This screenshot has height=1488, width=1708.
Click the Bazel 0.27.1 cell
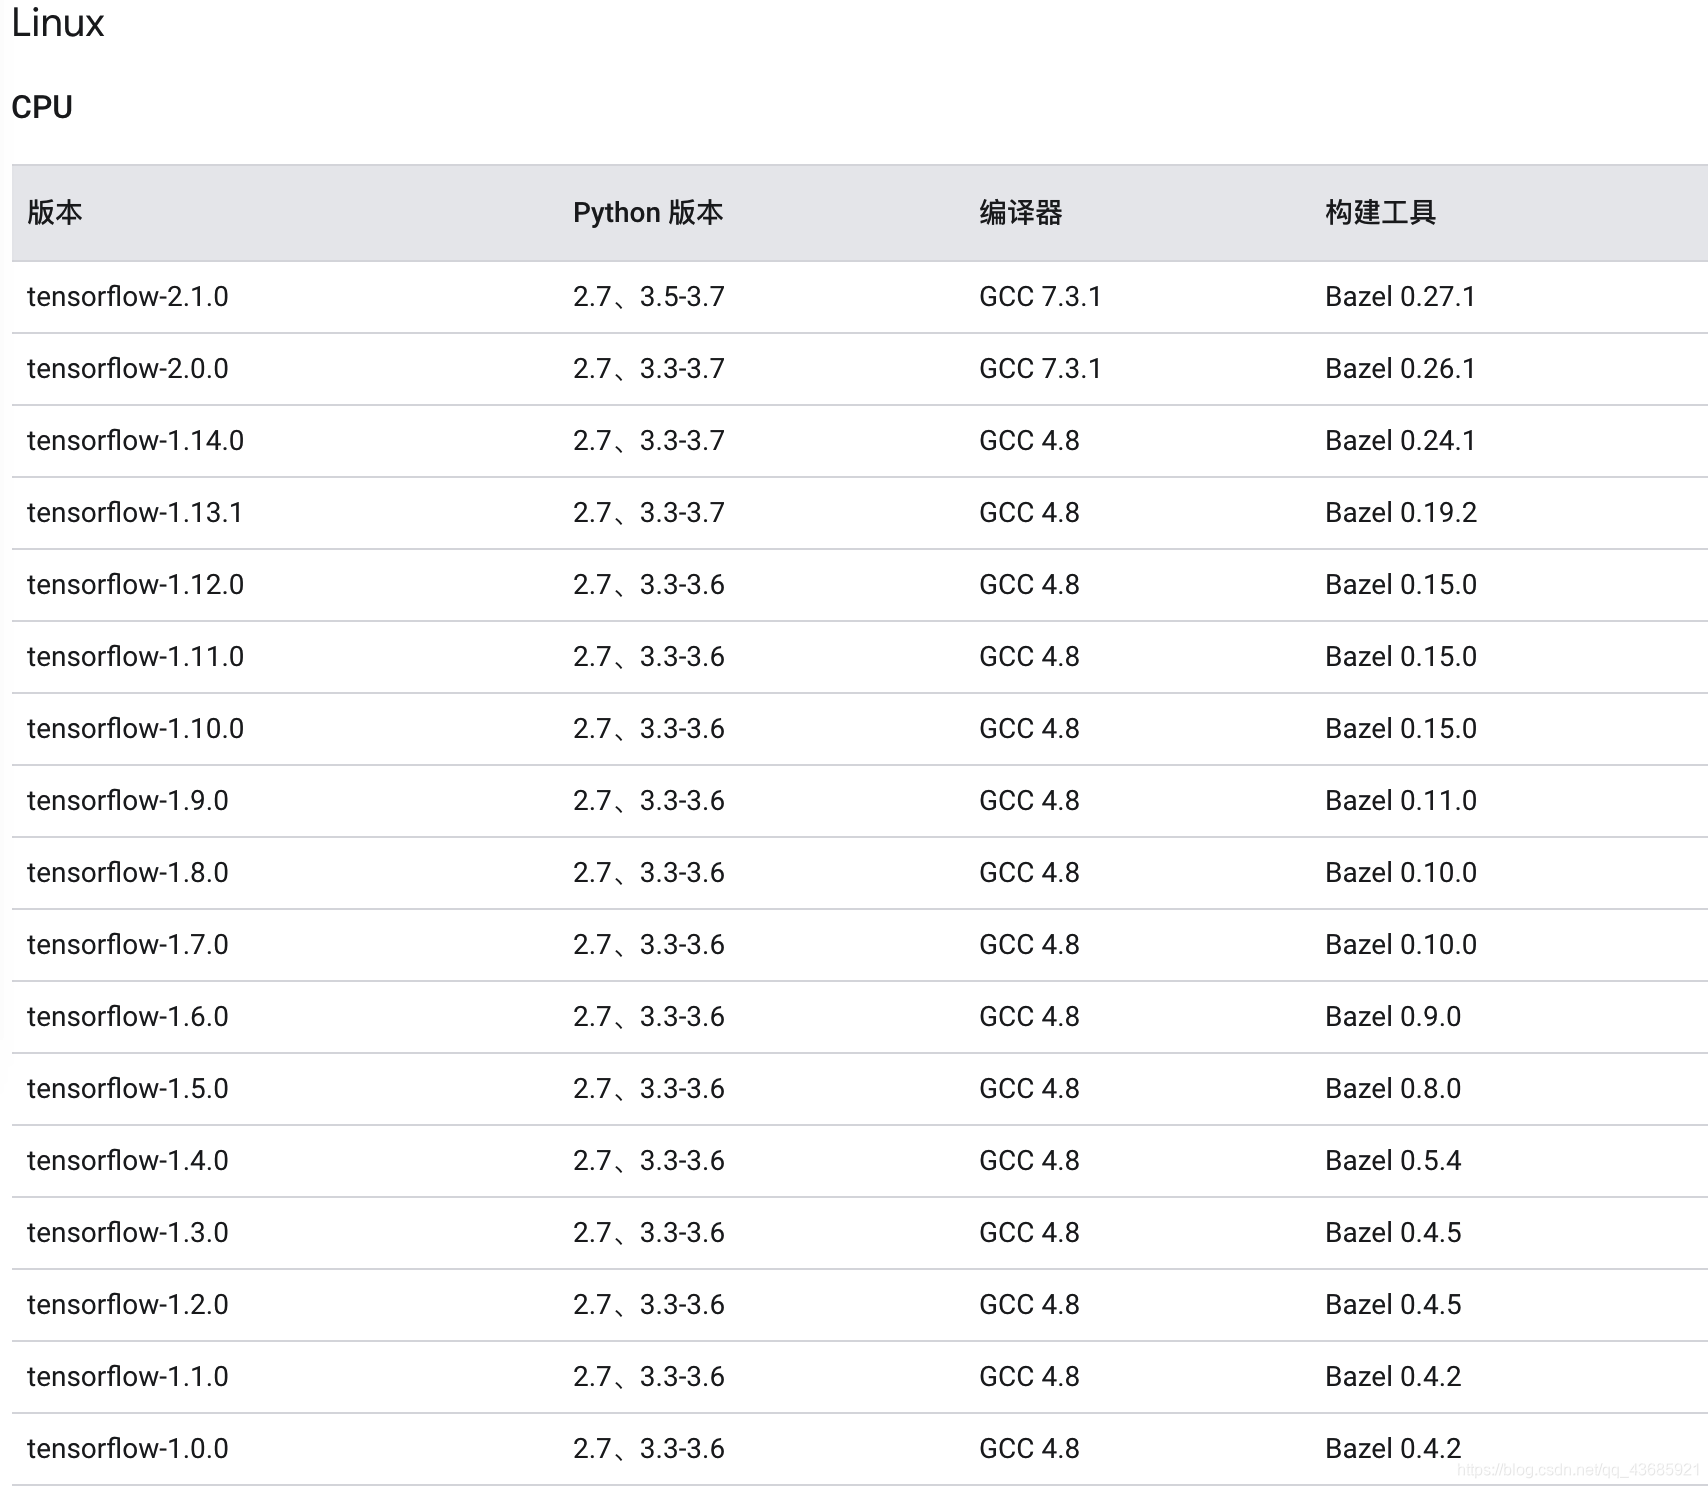[1400, 297]
